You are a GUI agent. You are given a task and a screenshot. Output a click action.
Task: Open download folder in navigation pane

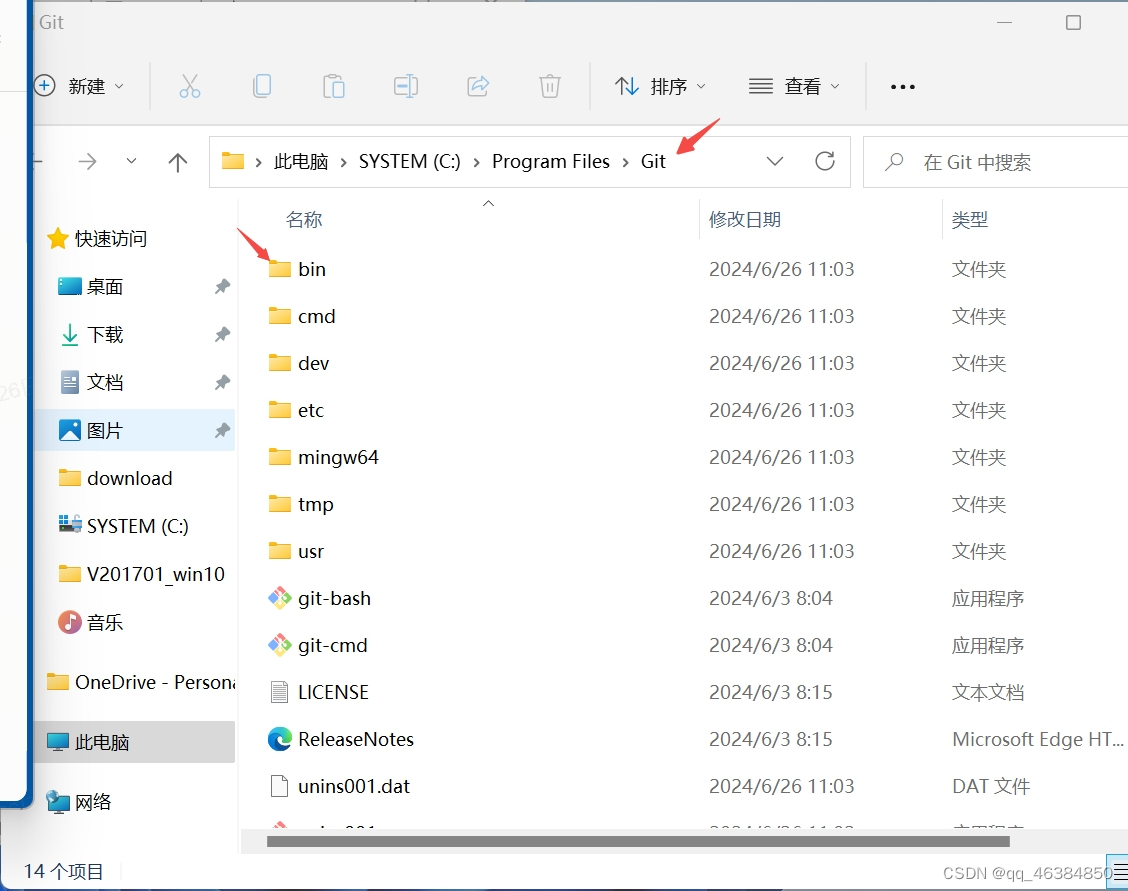pos(129,478)
